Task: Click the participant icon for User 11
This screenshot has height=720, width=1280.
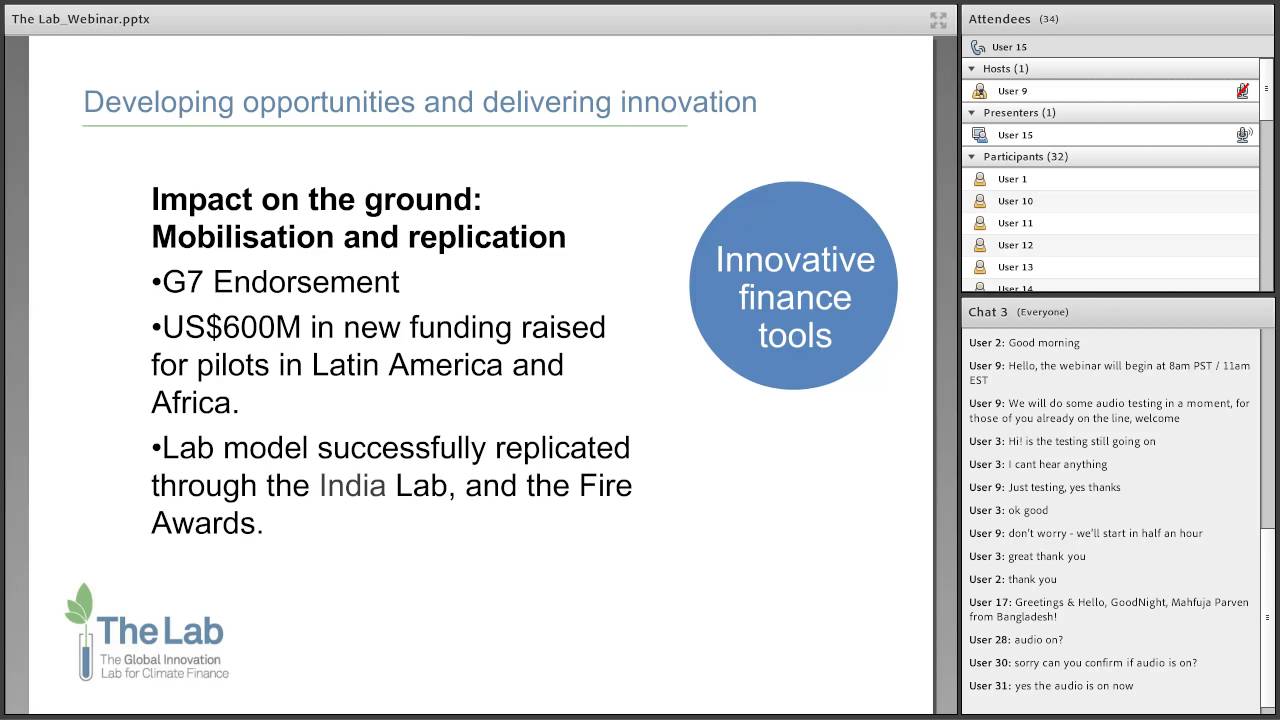Action: [x=980, y=223]
